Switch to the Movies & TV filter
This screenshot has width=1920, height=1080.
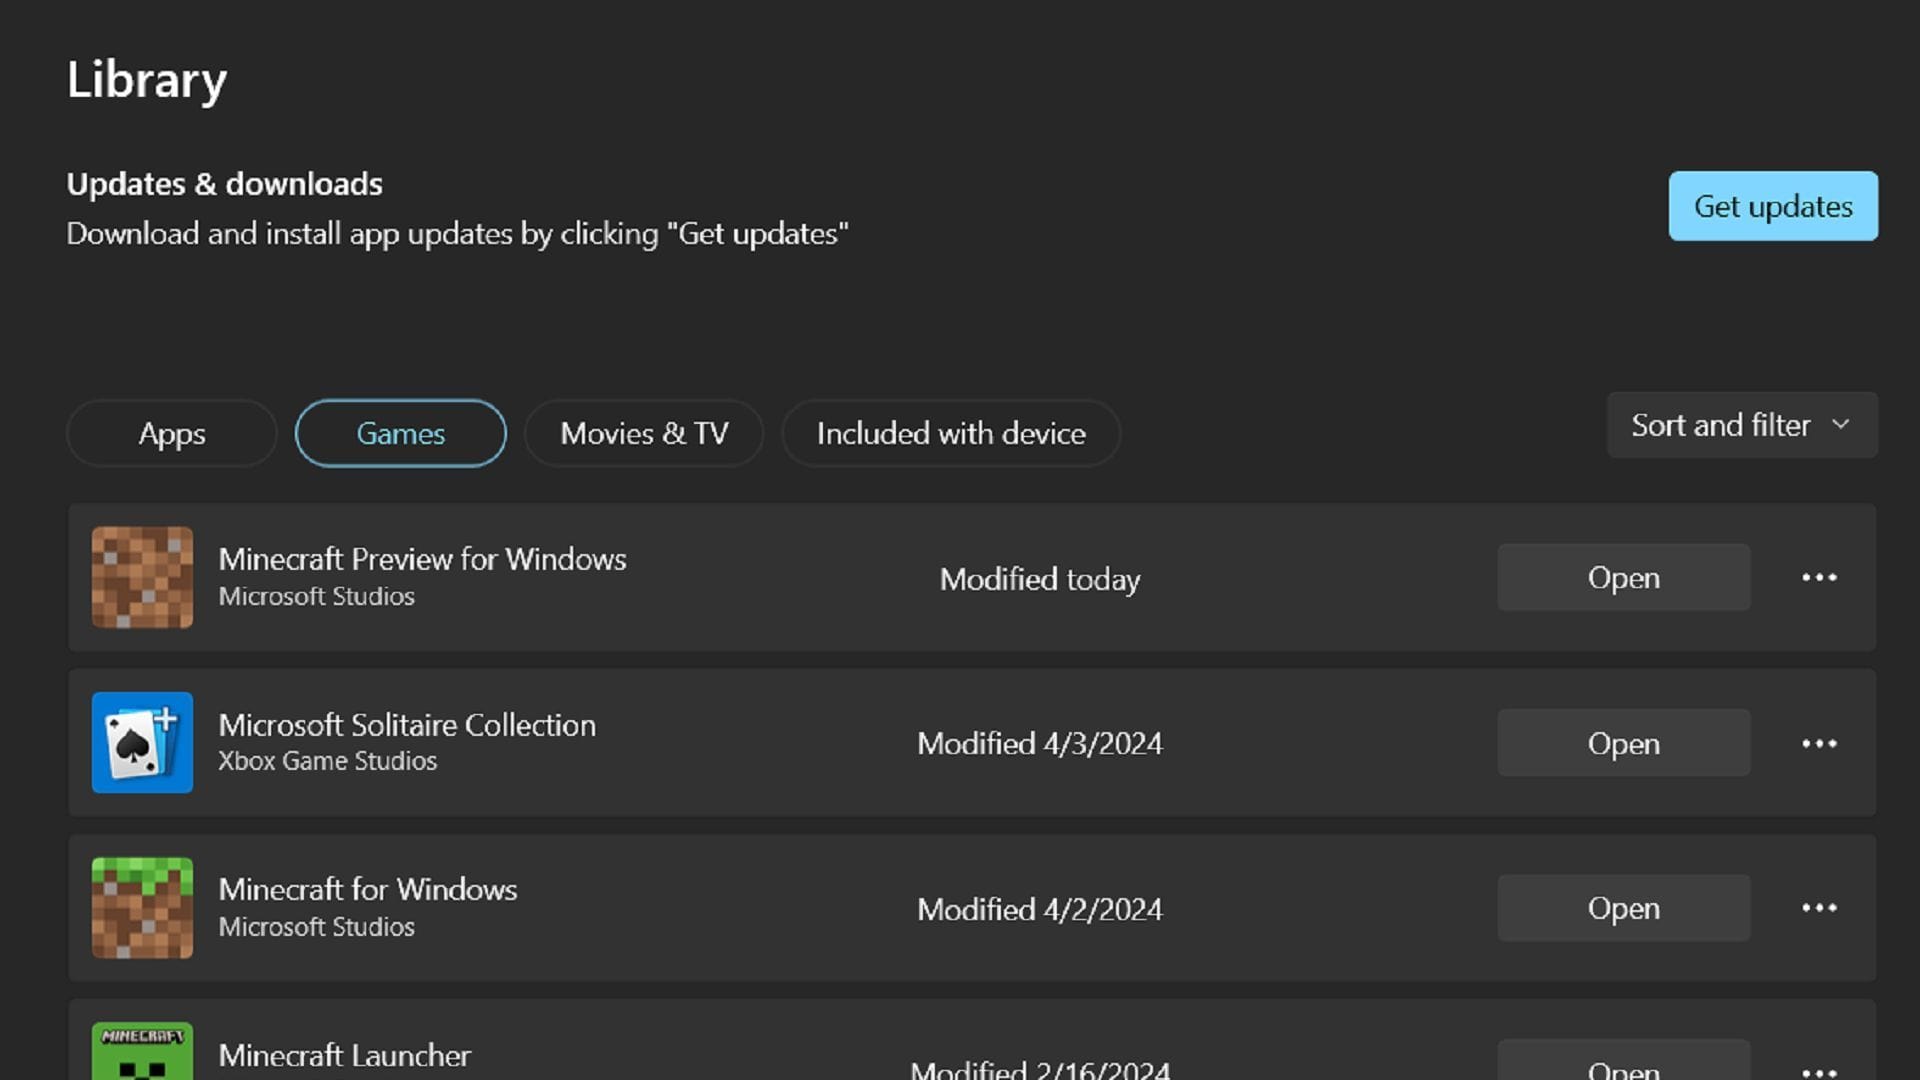pos(643,433)
